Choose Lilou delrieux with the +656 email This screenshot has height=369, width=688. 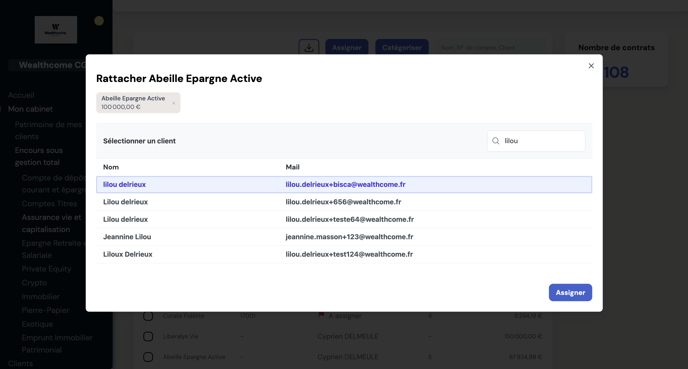344,202
